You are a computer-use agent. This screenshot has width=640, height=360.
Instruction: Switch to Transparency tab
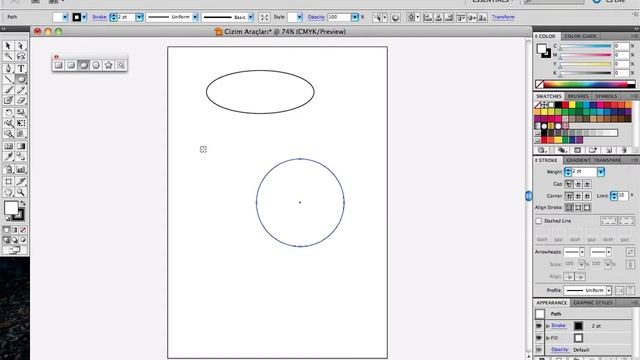(607, 160)
